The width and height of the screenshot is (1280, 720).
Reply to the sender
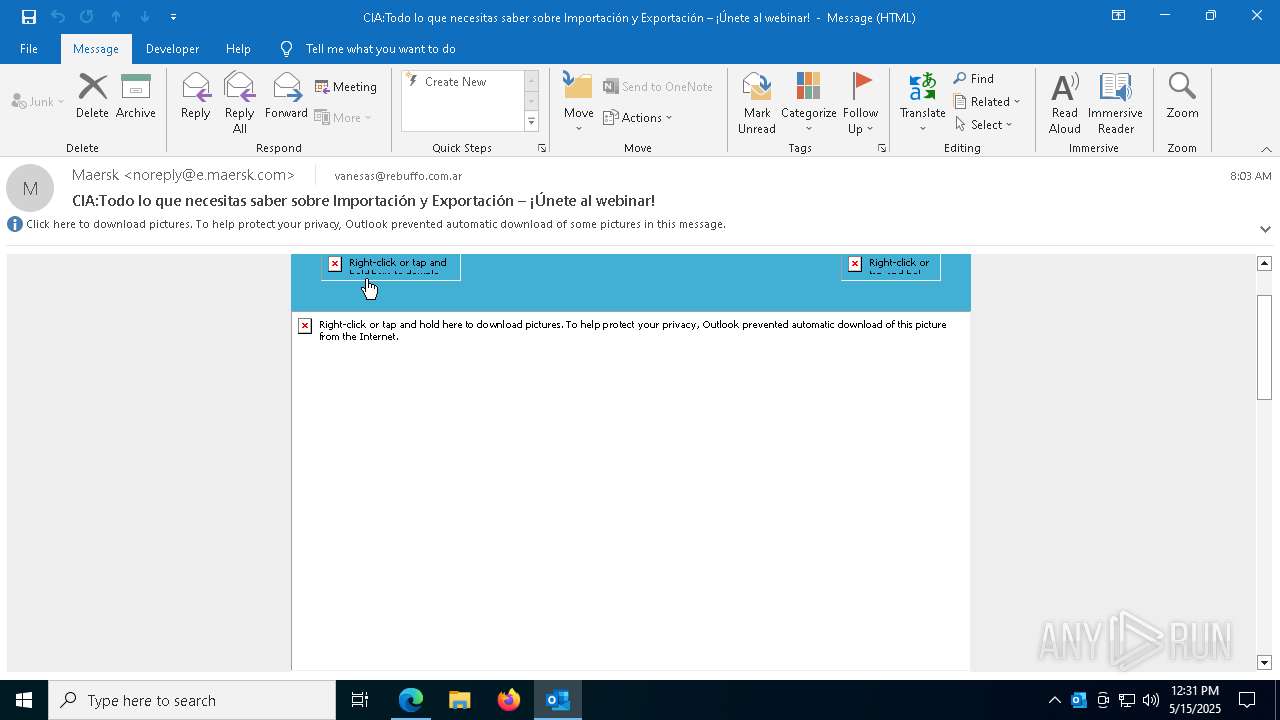click(196, 97)
